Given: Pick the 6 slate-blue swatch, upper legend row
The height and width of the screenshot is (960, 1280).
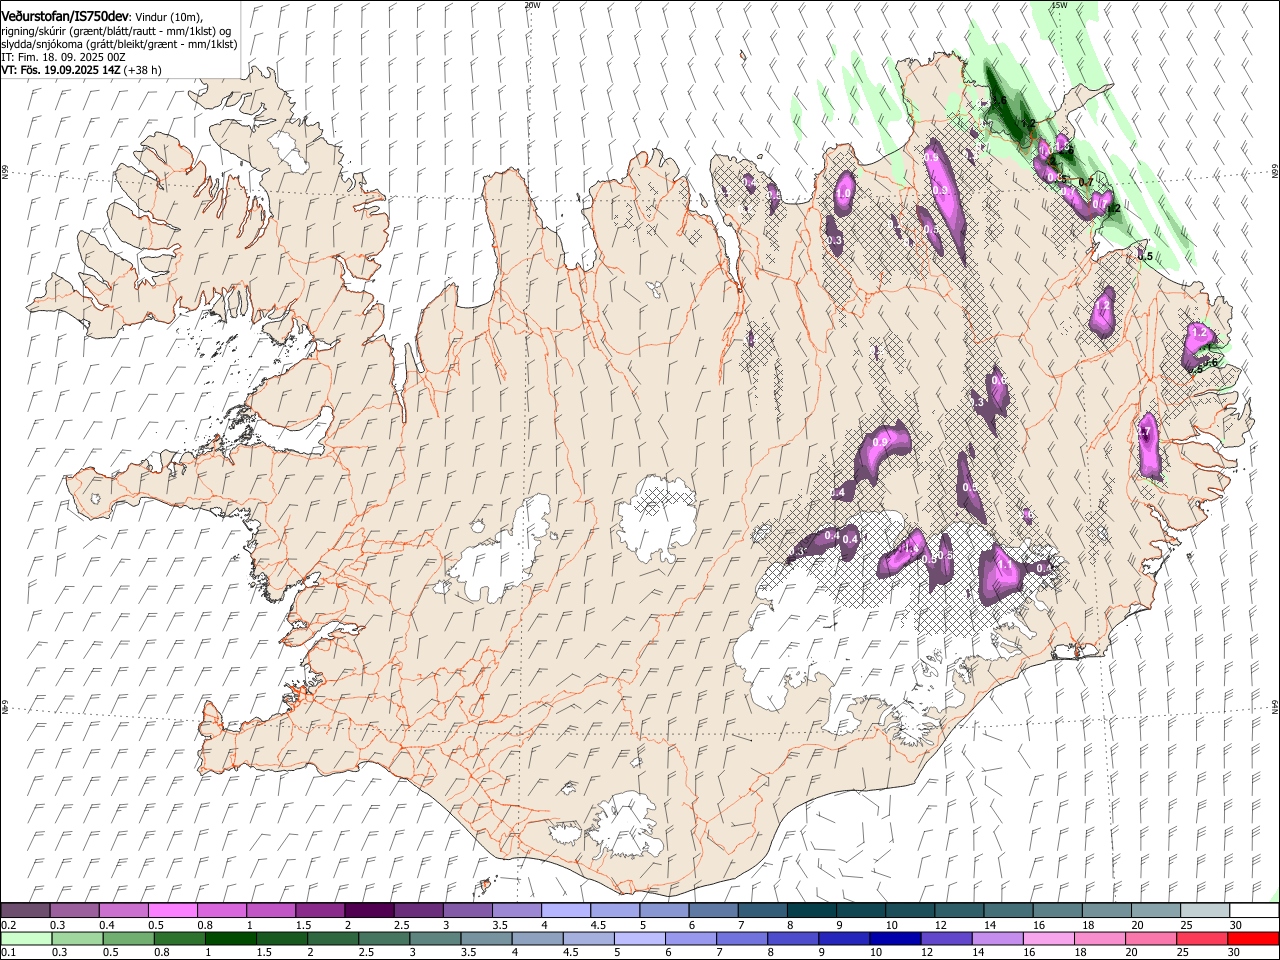Looking at the screenshot, I should 713,911.
